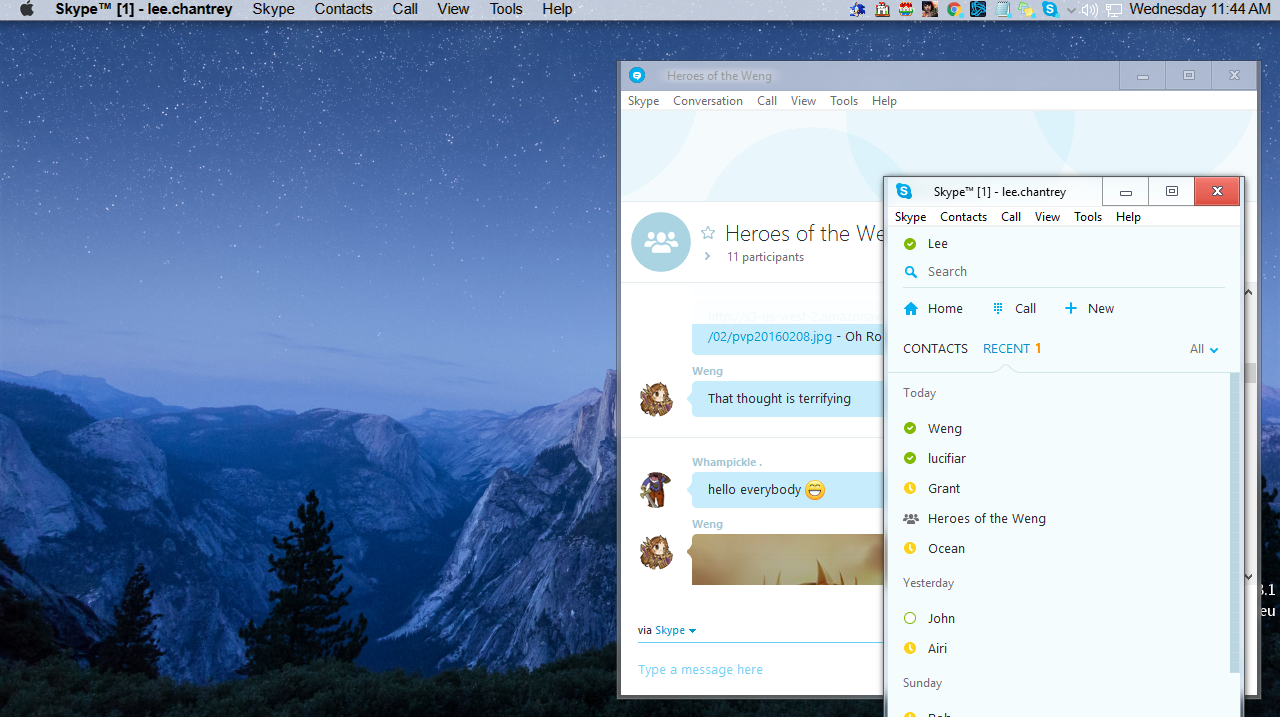Screen dimensions: 1280x717
Task: Expand the 11 participants chevron
Action: click(x=707, y=256)
